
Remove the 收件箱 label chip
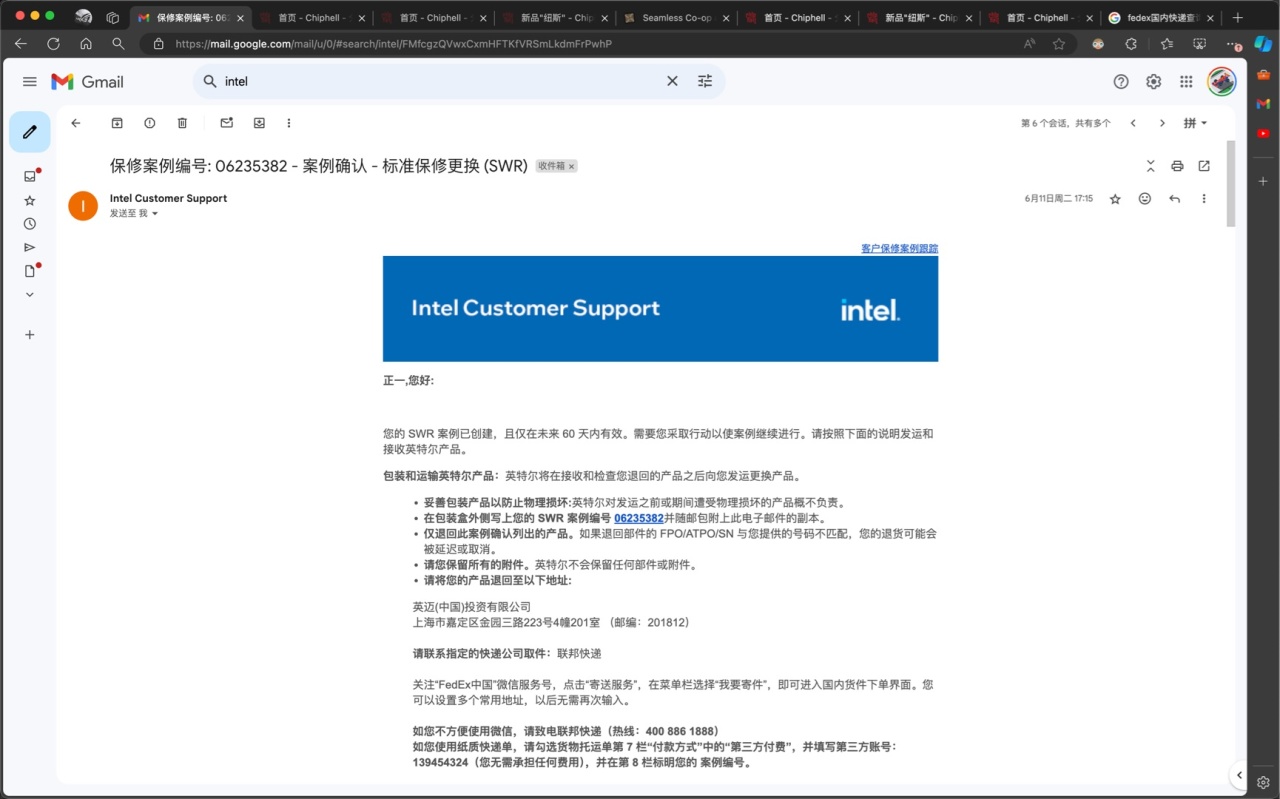[572, 167]
